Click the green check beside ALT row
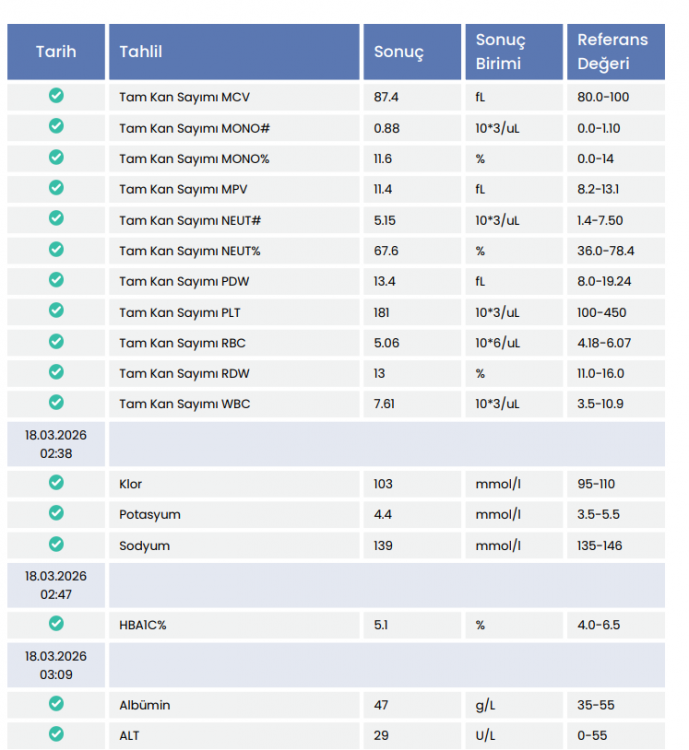This screenshot has height=750, width=689. pos(56,734)
